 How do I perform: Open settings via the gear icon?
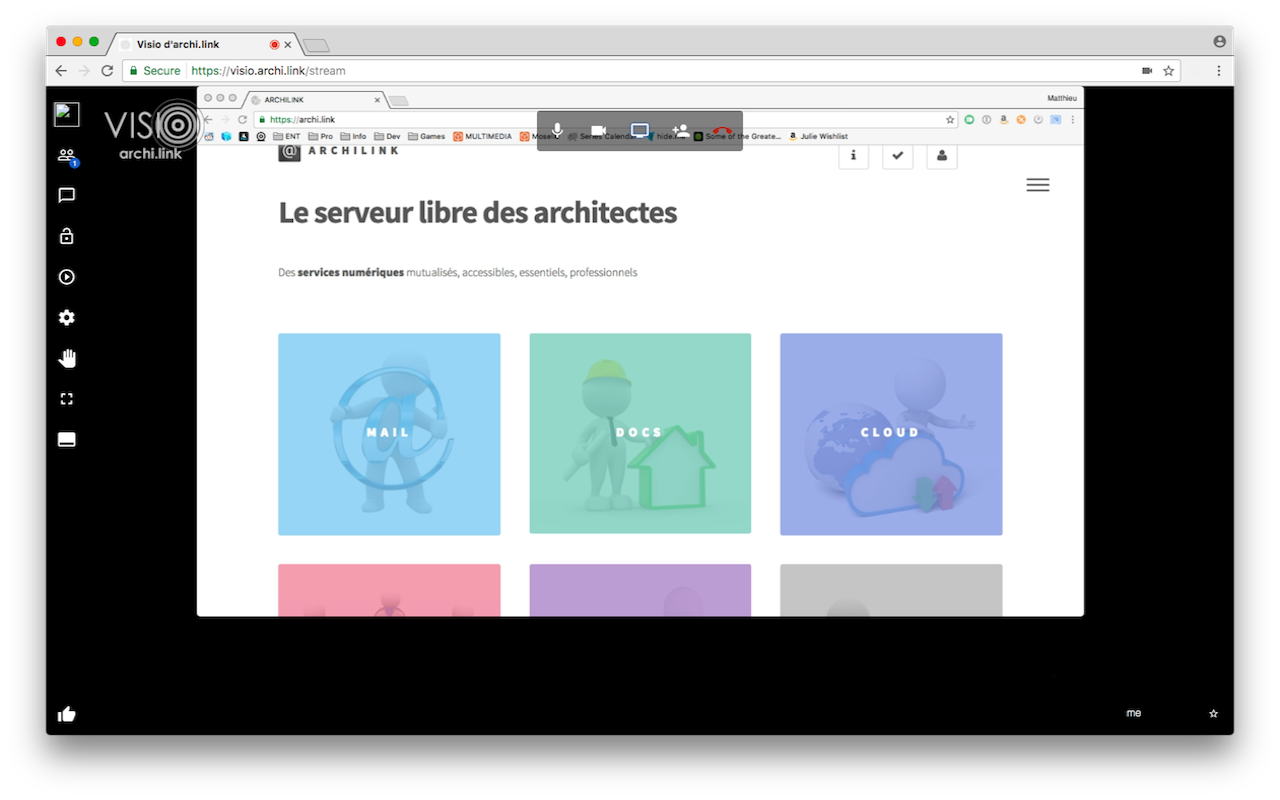tap(67, 318)
